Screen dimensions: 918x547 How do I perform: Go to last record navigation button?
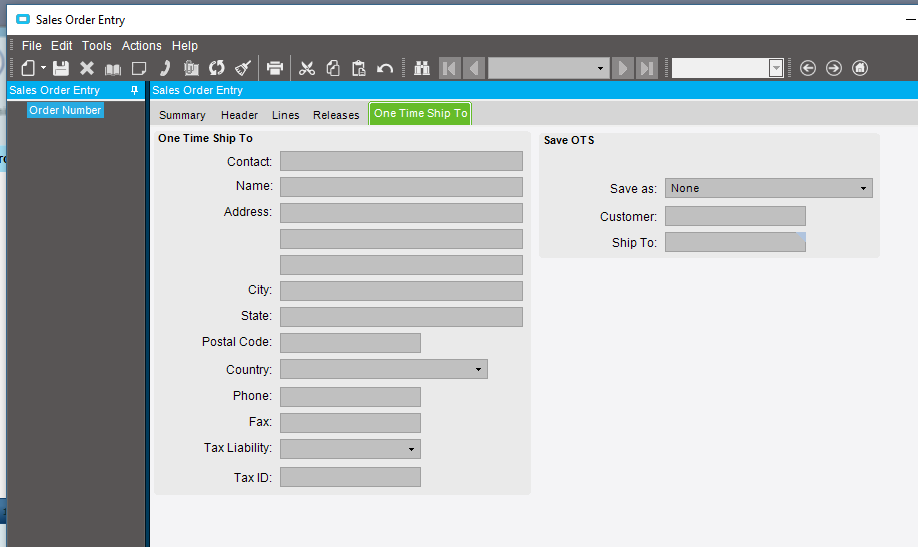[x=647, y=69]
